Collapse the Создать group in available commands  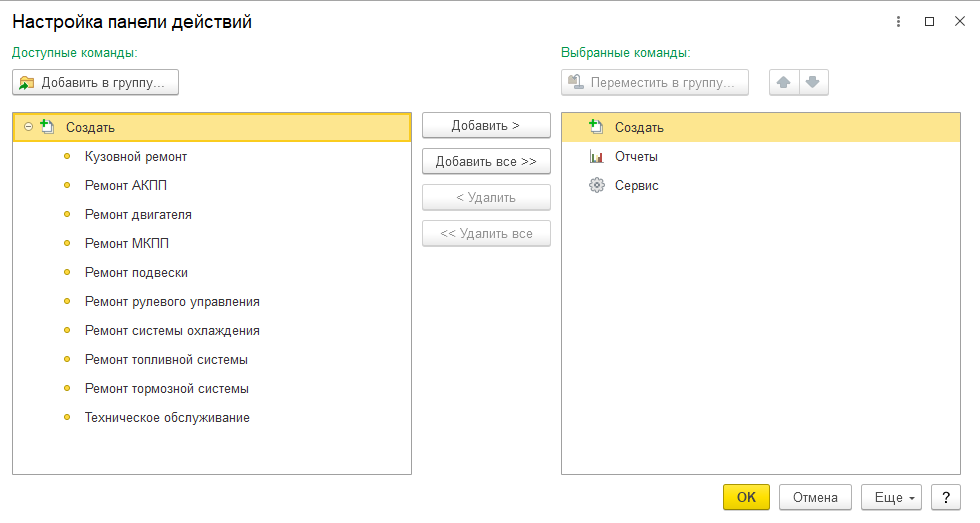pyautogui.click(x=28, y=127)
